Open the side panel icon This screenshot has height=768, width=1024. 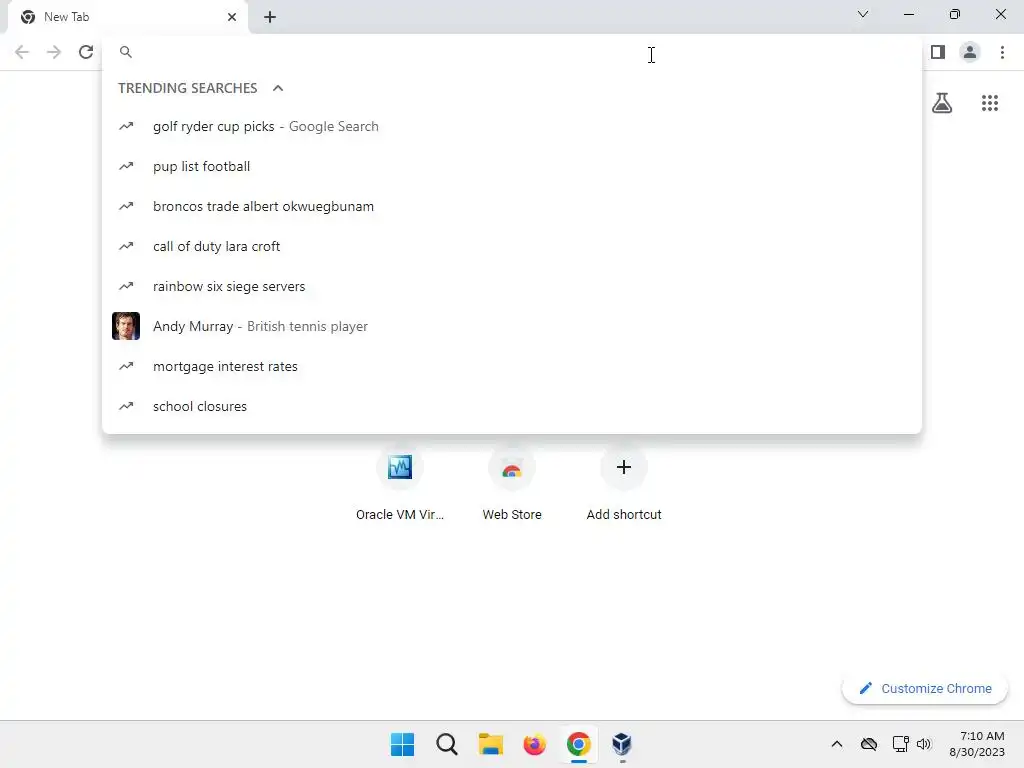[x=938, y=52]
